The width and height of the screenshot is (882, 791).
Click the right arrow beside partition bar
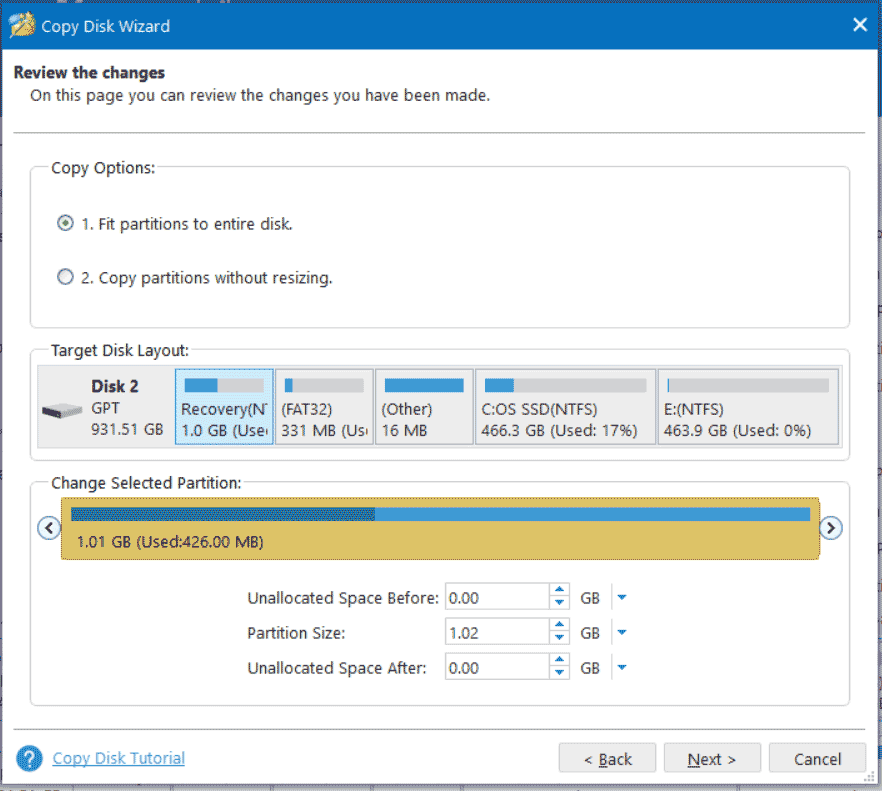tap(831, 528)
